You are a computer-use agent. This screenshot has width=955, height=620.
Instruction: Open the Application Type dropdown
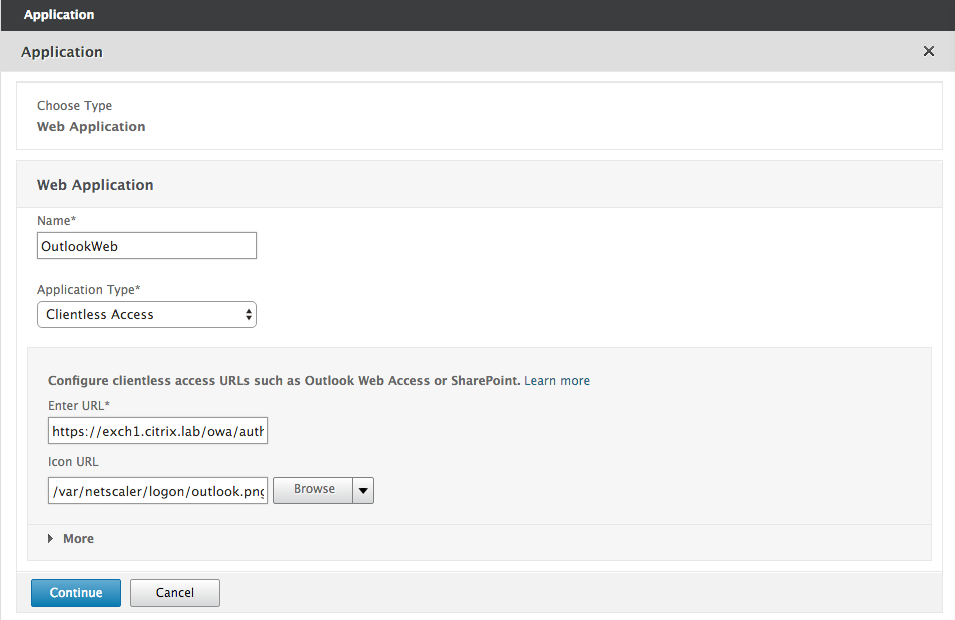coord(146,314)
